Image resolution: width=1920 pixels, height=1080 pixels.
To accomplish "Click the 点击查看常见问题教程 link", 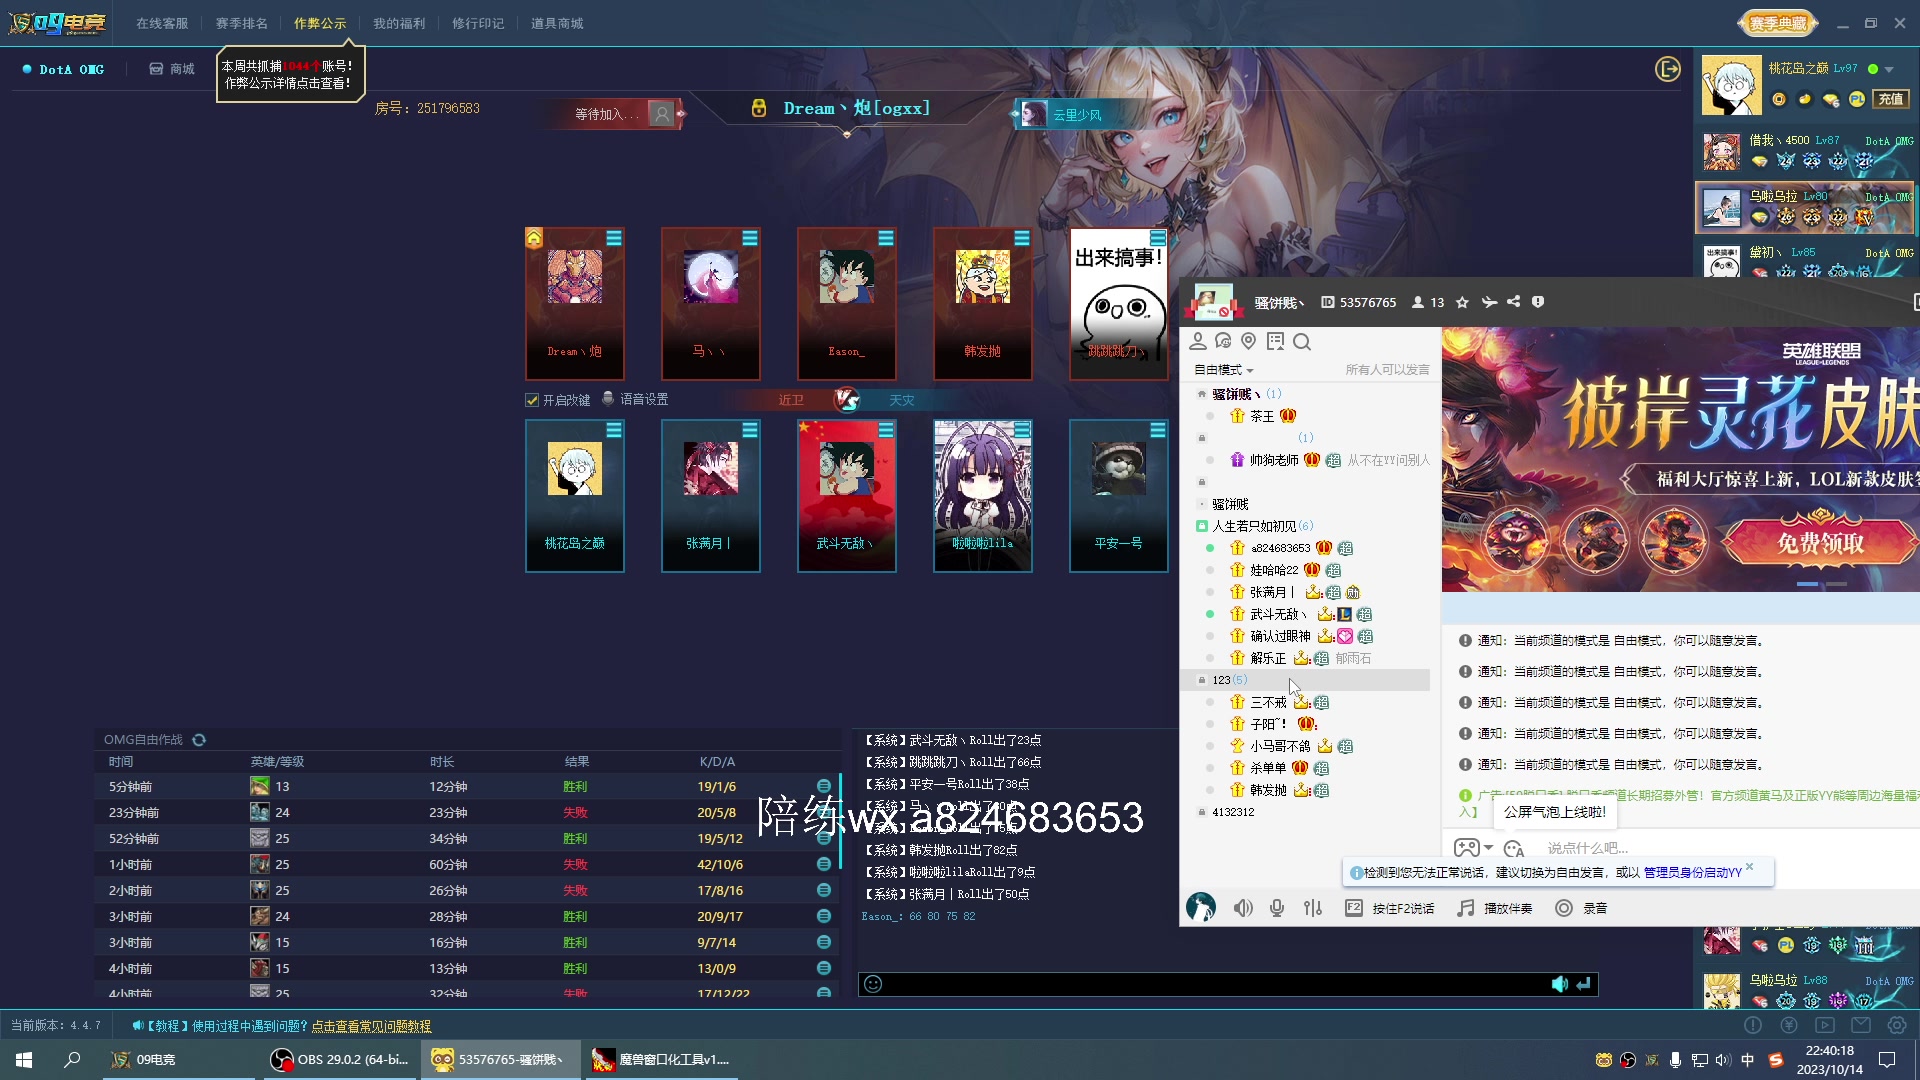I will pyautogui.click(x=371, y=1026).
